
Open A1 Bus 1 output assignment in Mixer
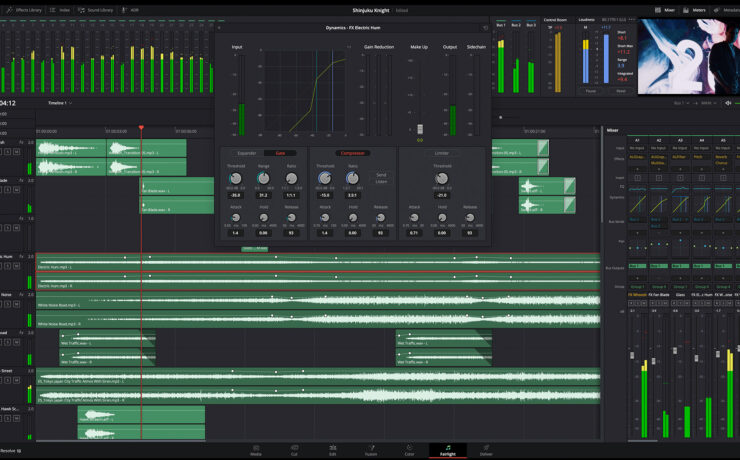point(637,266)
